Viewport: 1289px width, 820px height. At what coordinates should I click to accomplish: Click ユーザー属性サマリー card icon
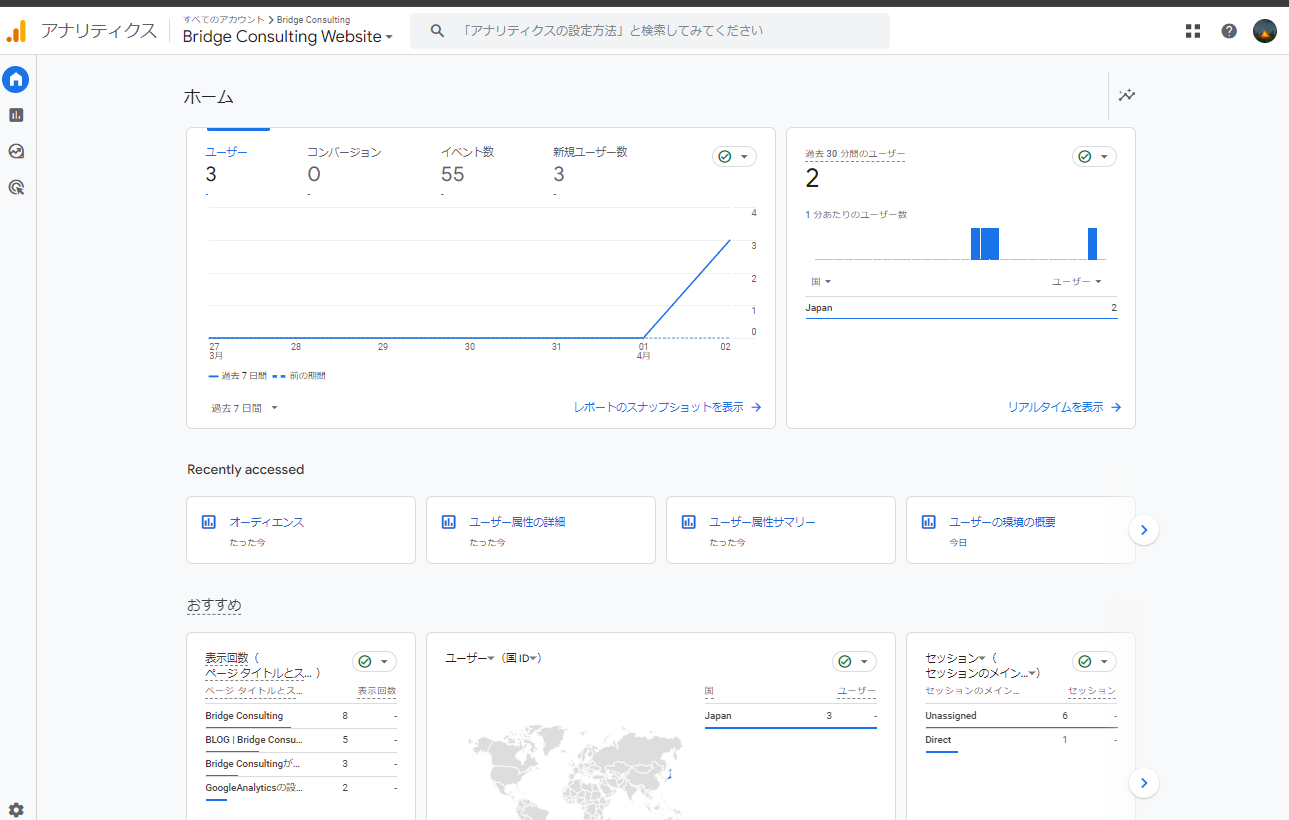coord(689,522)
